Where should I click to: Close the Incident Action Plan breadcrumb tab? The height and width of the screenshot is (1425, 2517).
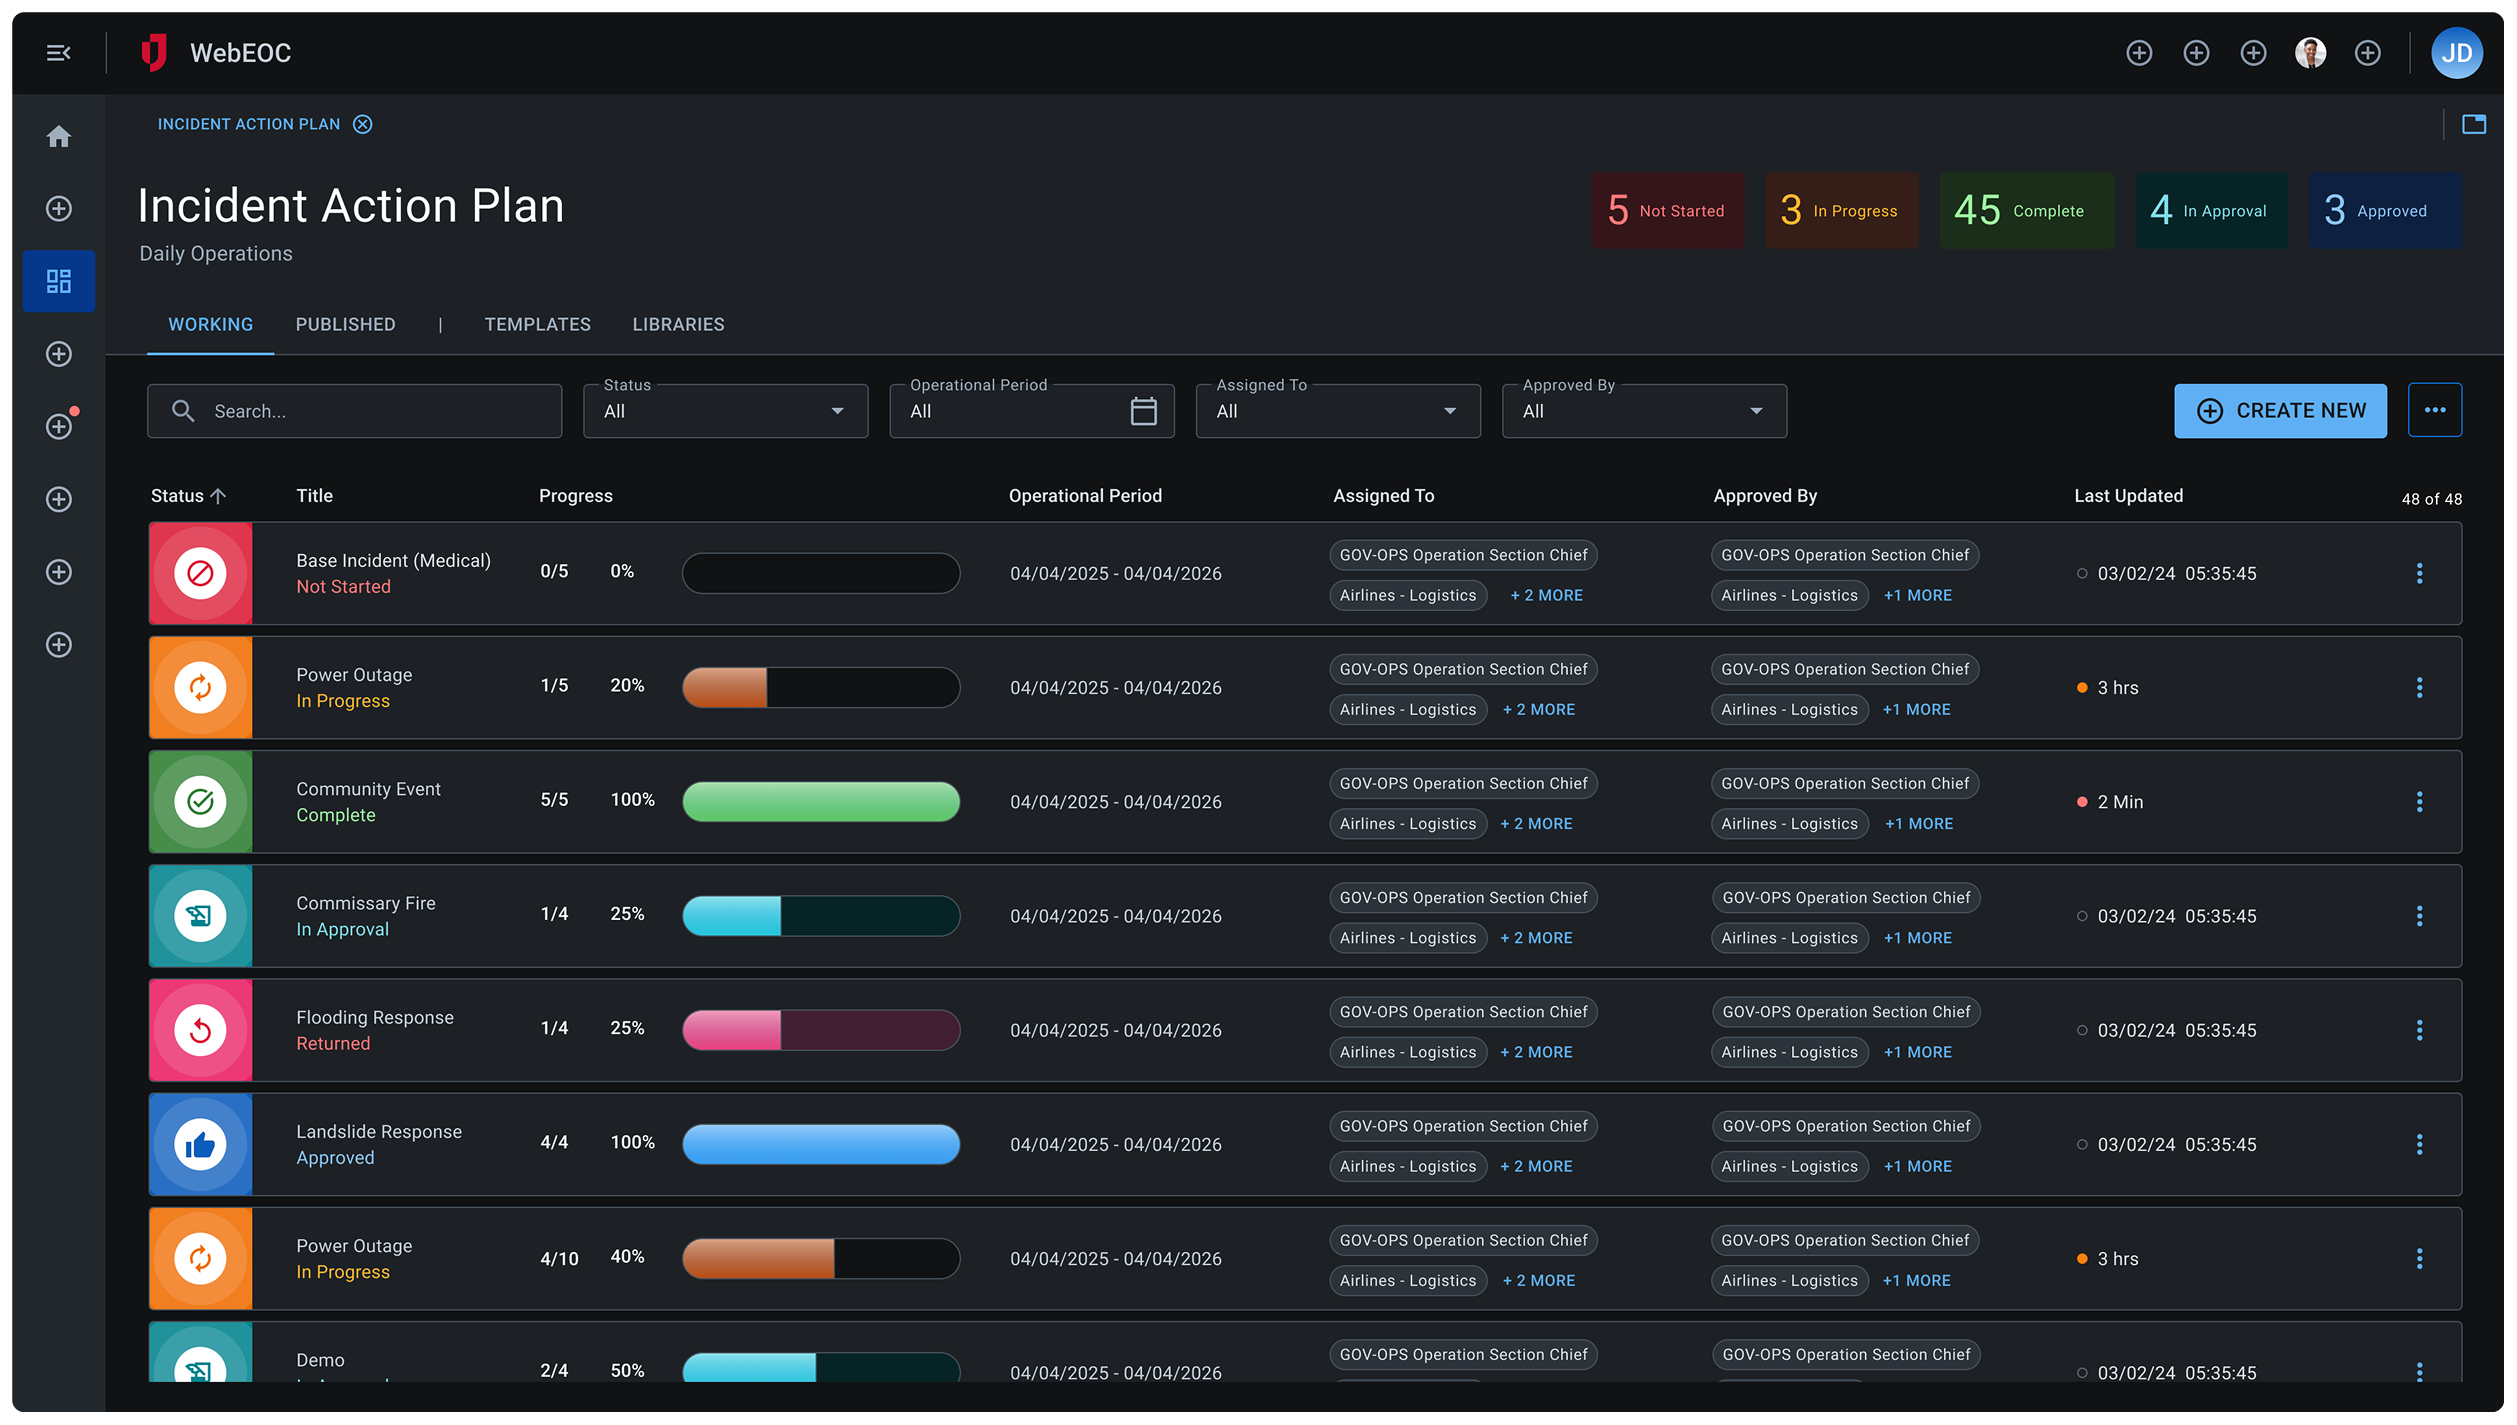coord(363,124)
